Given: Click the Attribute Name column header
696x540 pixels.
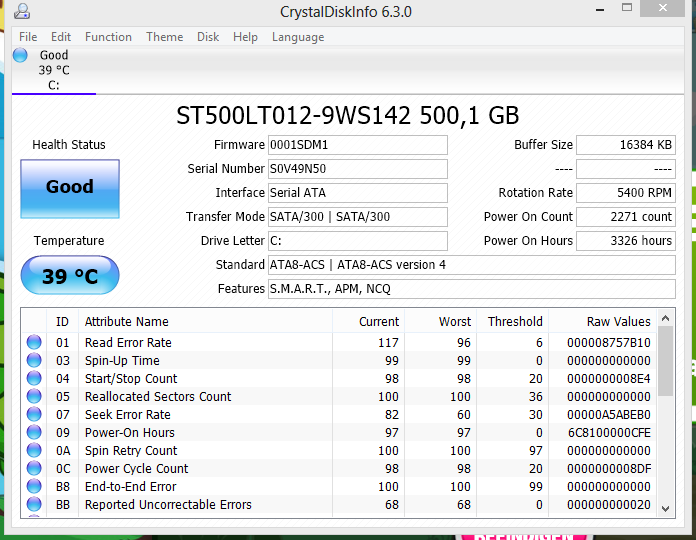Looking at the screenshot, I should pyautogui.click(x=205, y=322).
